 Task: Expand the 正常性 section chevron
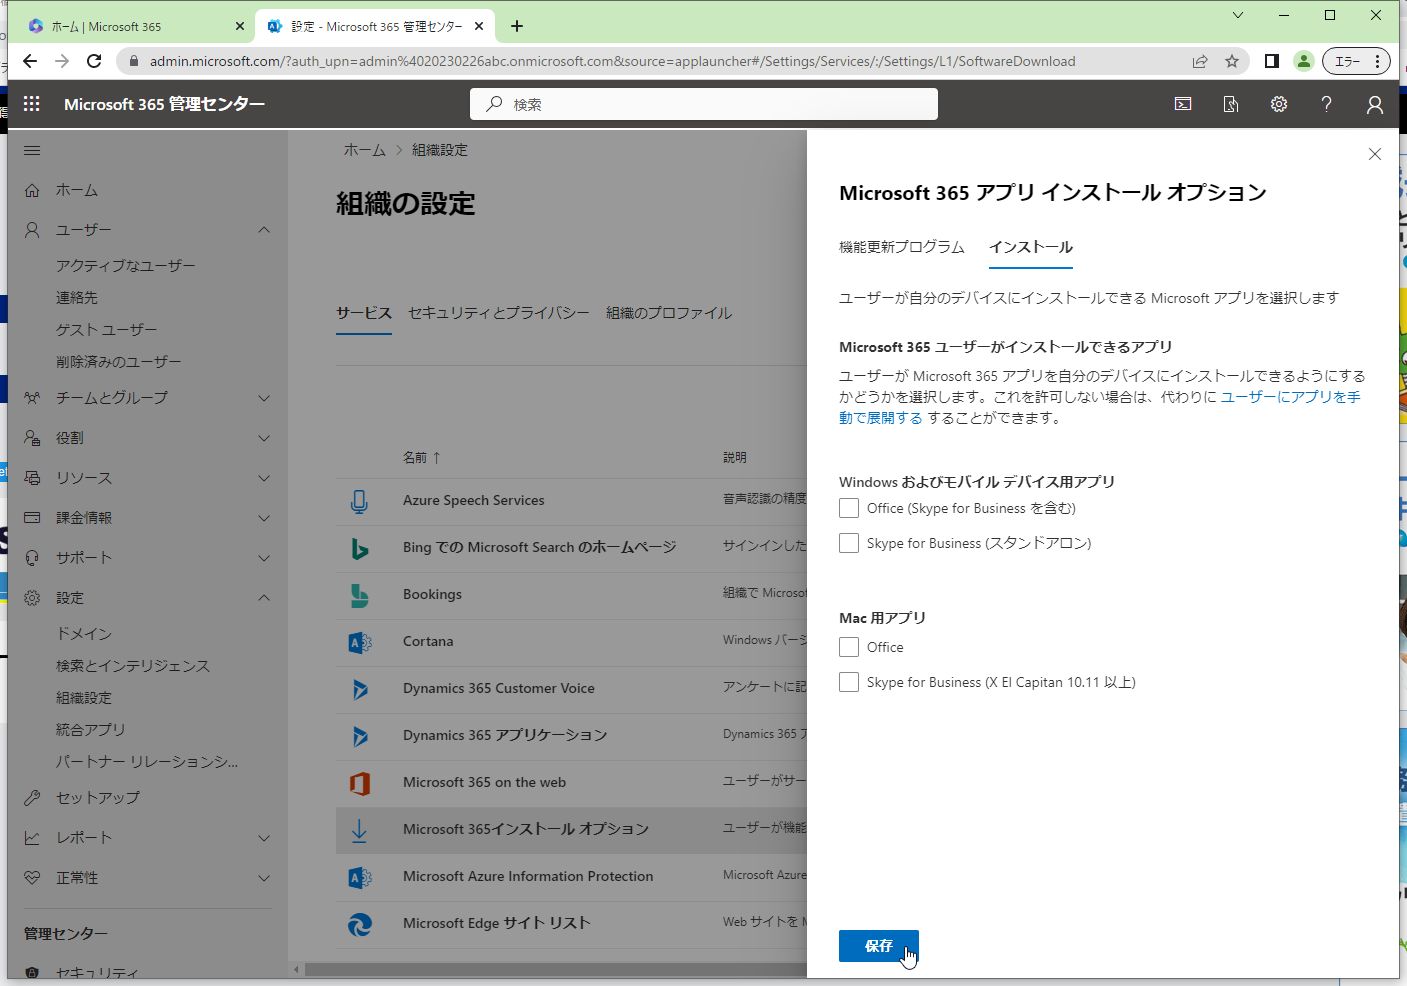pyautogui.click(x=264, y=878)
